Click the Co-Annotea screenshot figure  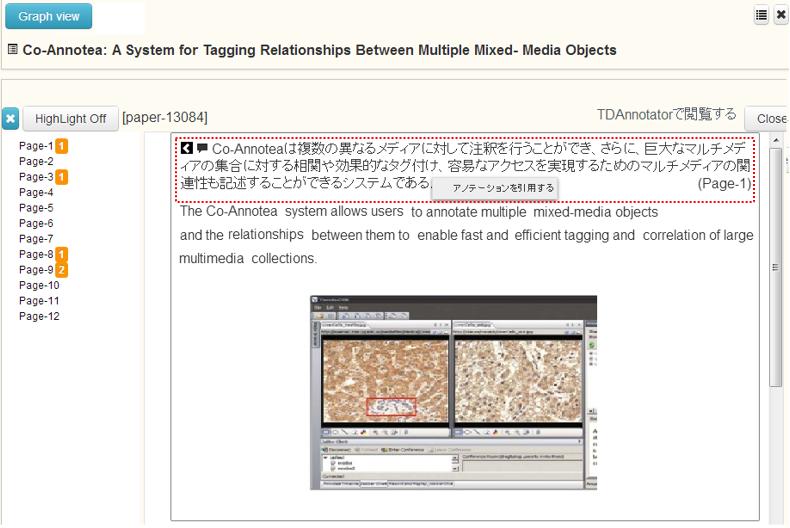point(453,393)
